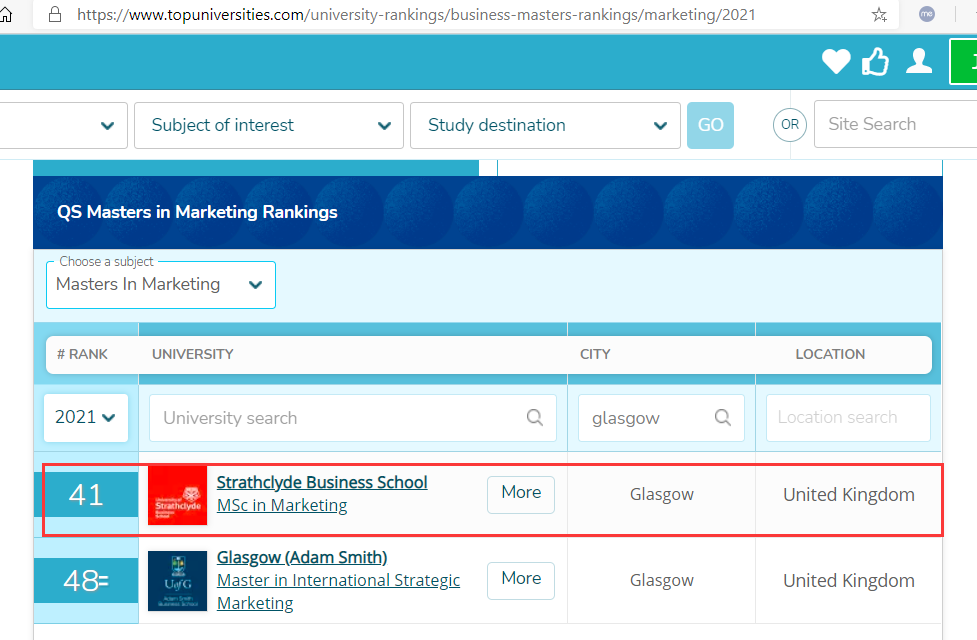
Task: Click the OR circle label
Action: [789, 125]
